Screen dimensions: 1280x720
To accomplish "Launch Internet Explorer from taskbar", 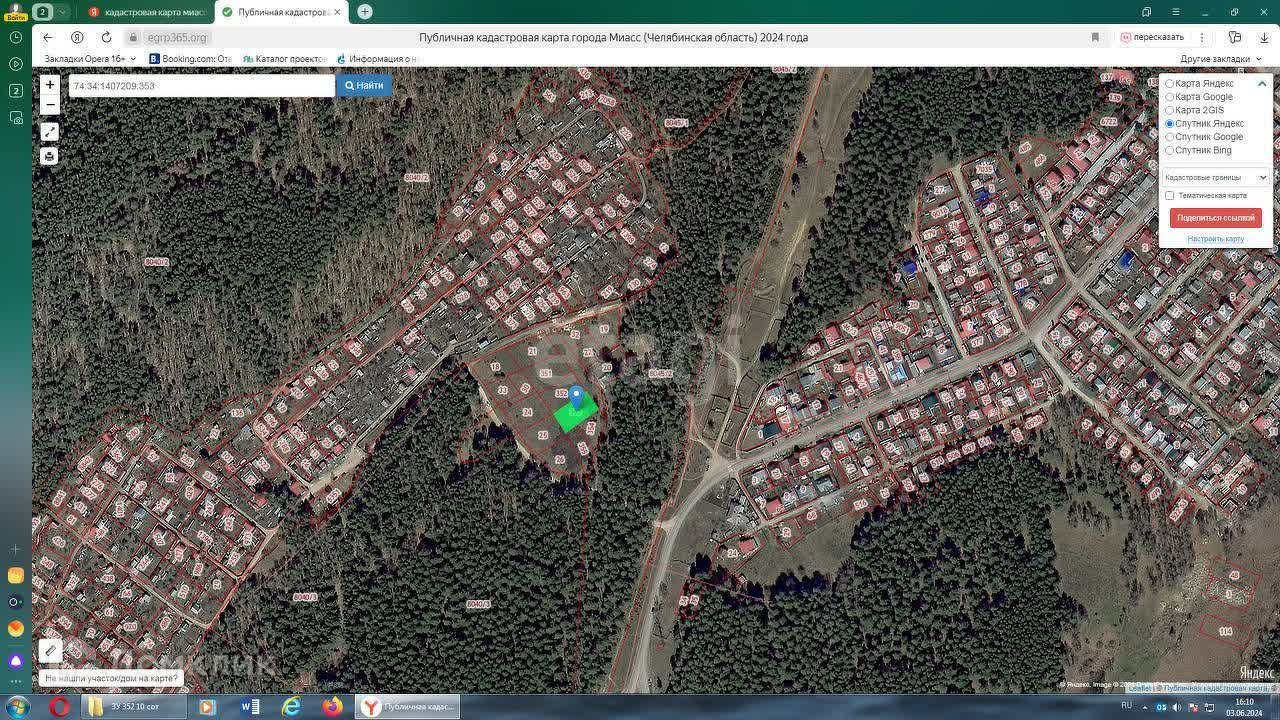I will click(x=291, y=707).
